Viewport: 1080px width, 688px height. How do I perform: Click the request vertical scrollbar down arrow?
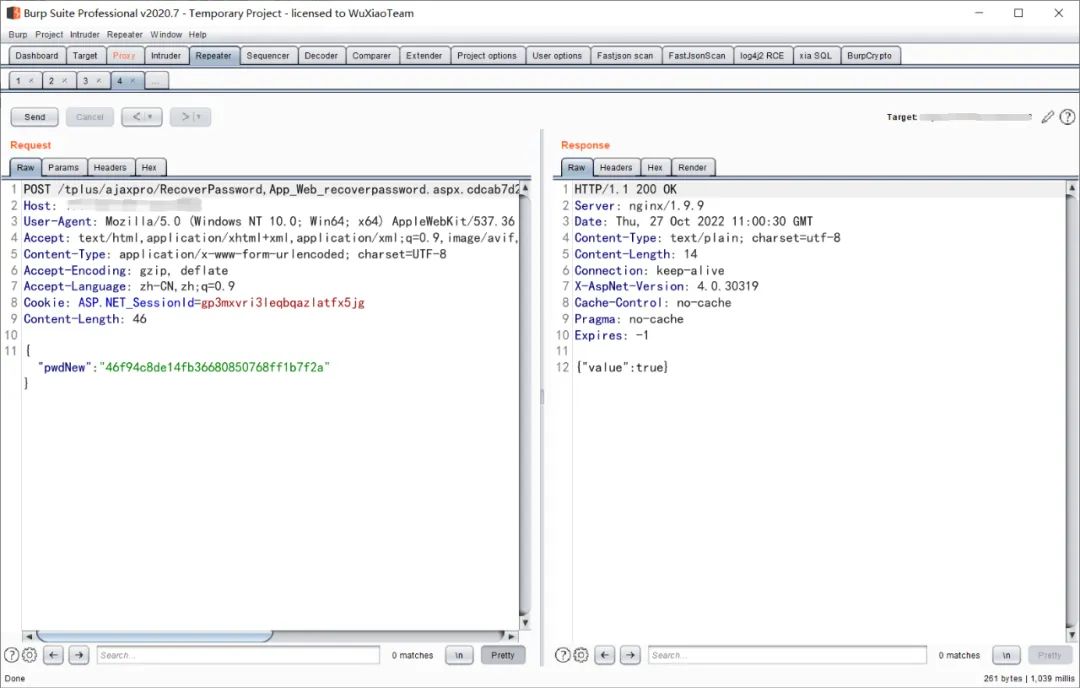(x=525, y=623)
